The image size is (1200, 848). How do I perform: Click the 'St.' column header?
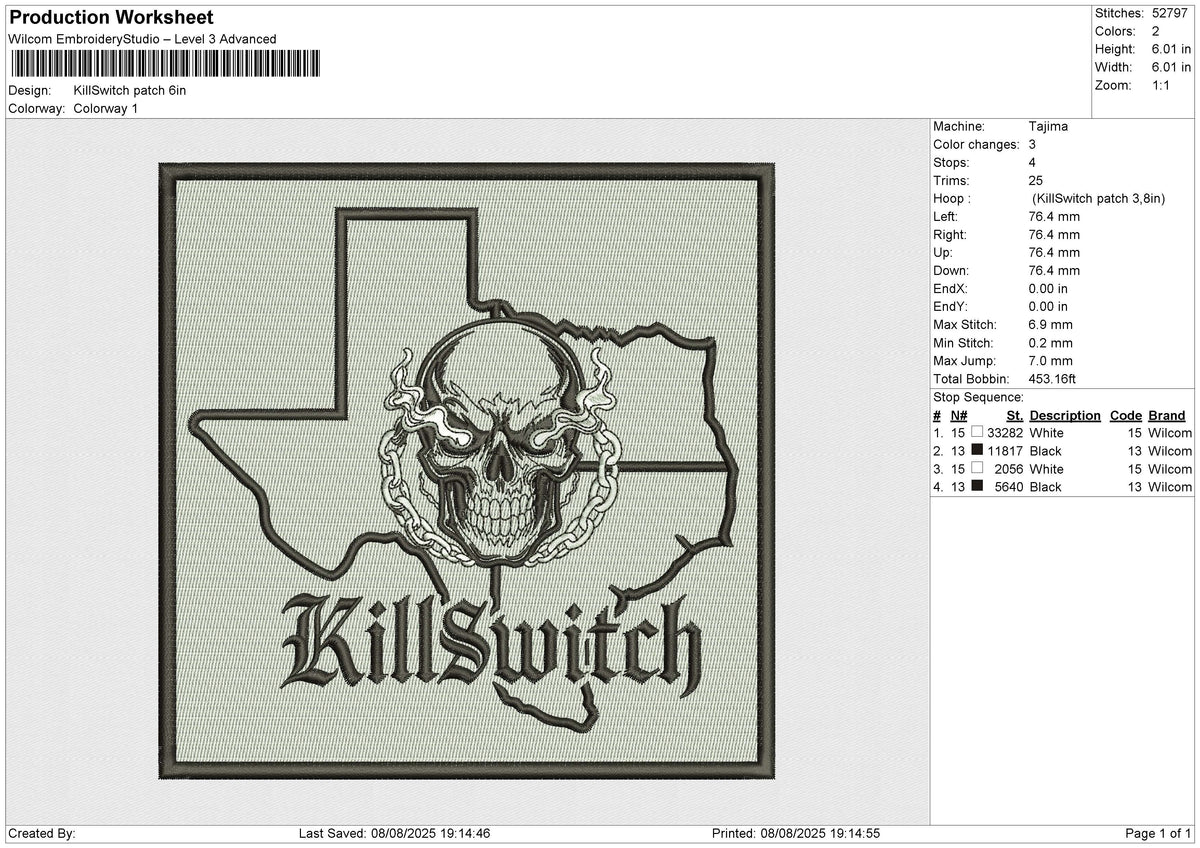tap(1015, 415)
